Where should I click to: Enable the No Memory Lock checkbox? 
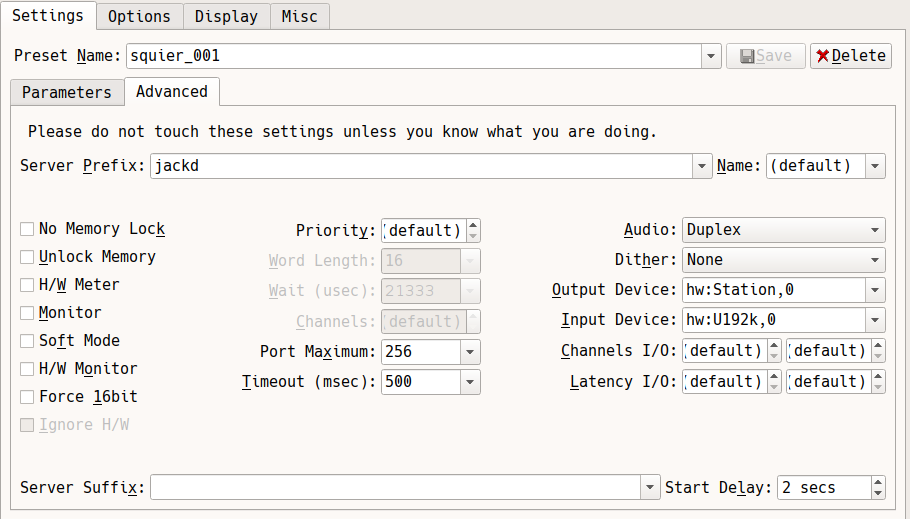pyautogui.click(x=27, y=229)
